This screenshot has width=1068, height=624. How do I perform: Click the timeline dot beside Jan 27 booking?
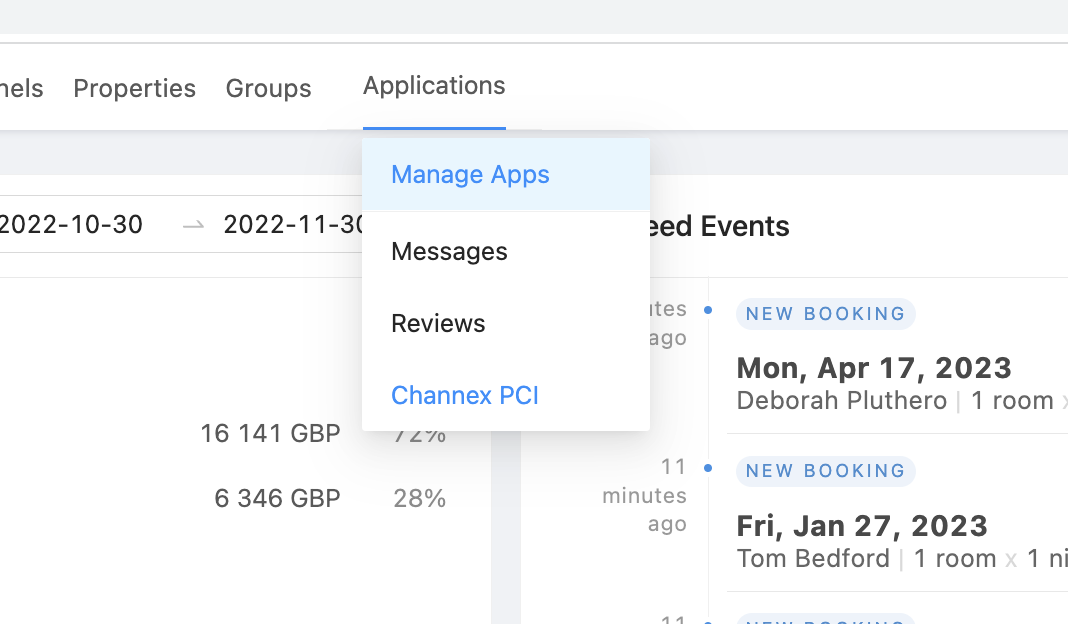pos(708,467)
